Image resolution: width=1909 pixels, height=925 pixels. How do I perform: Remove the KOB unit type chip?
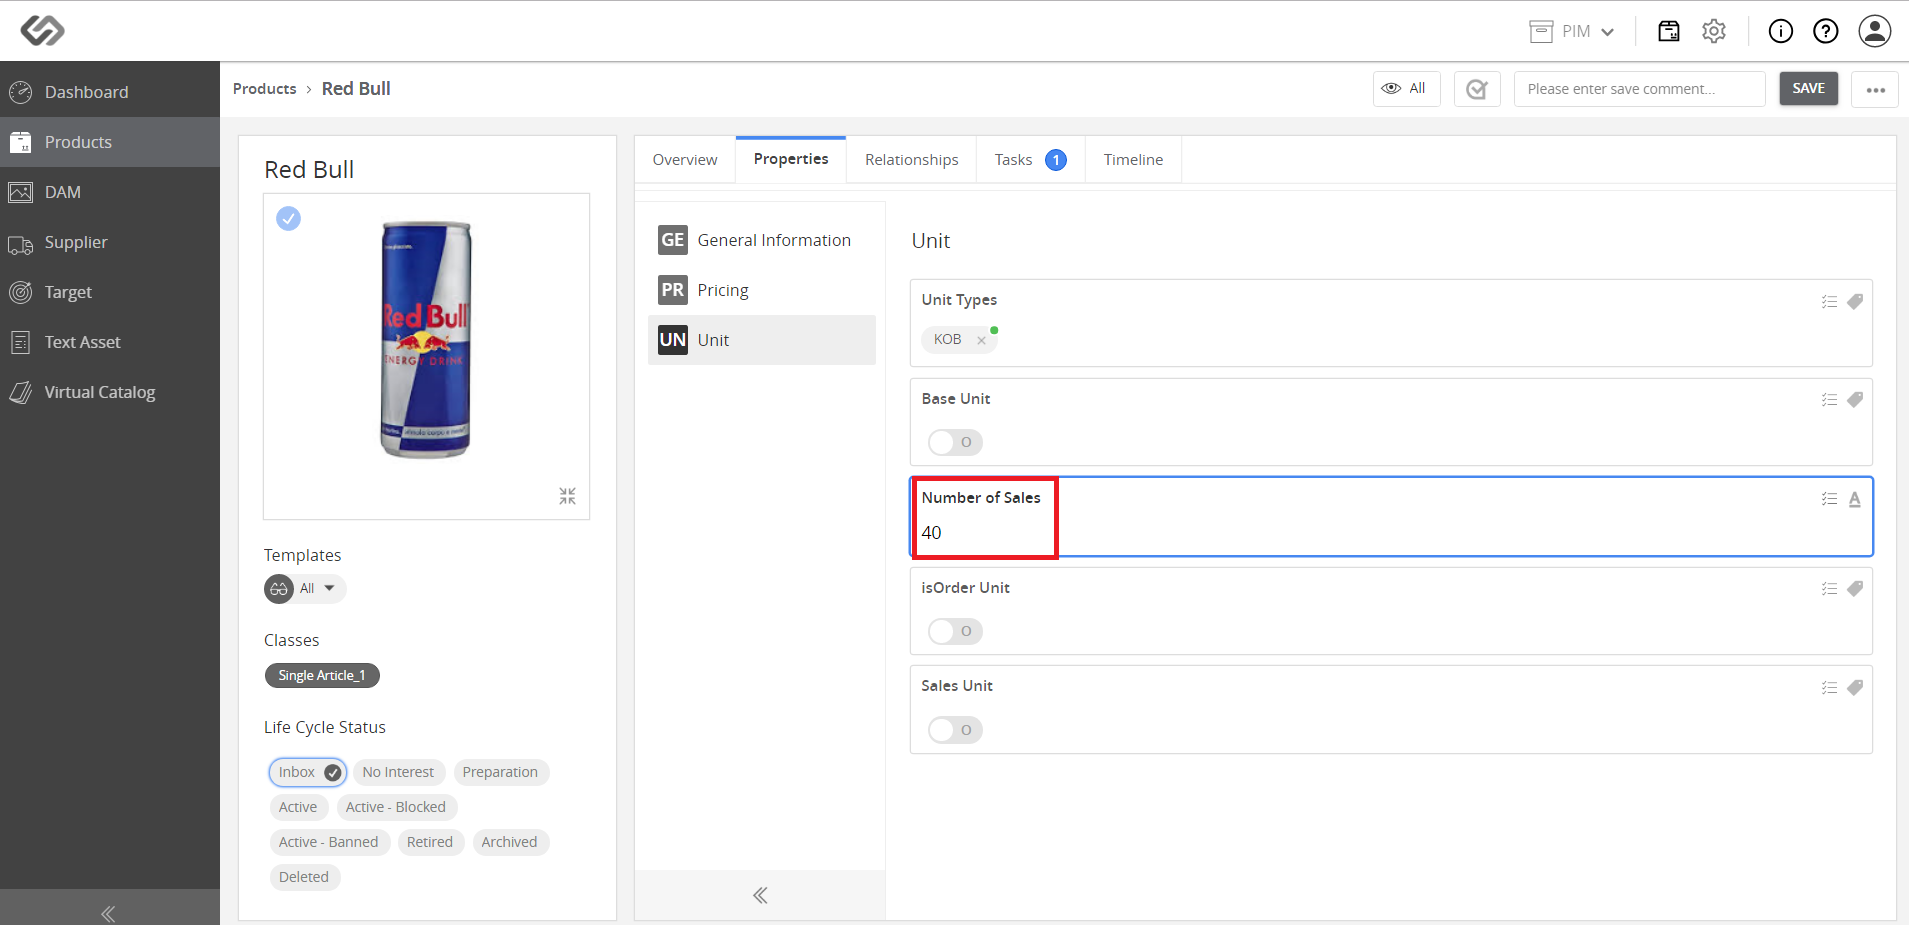(982, 340)
